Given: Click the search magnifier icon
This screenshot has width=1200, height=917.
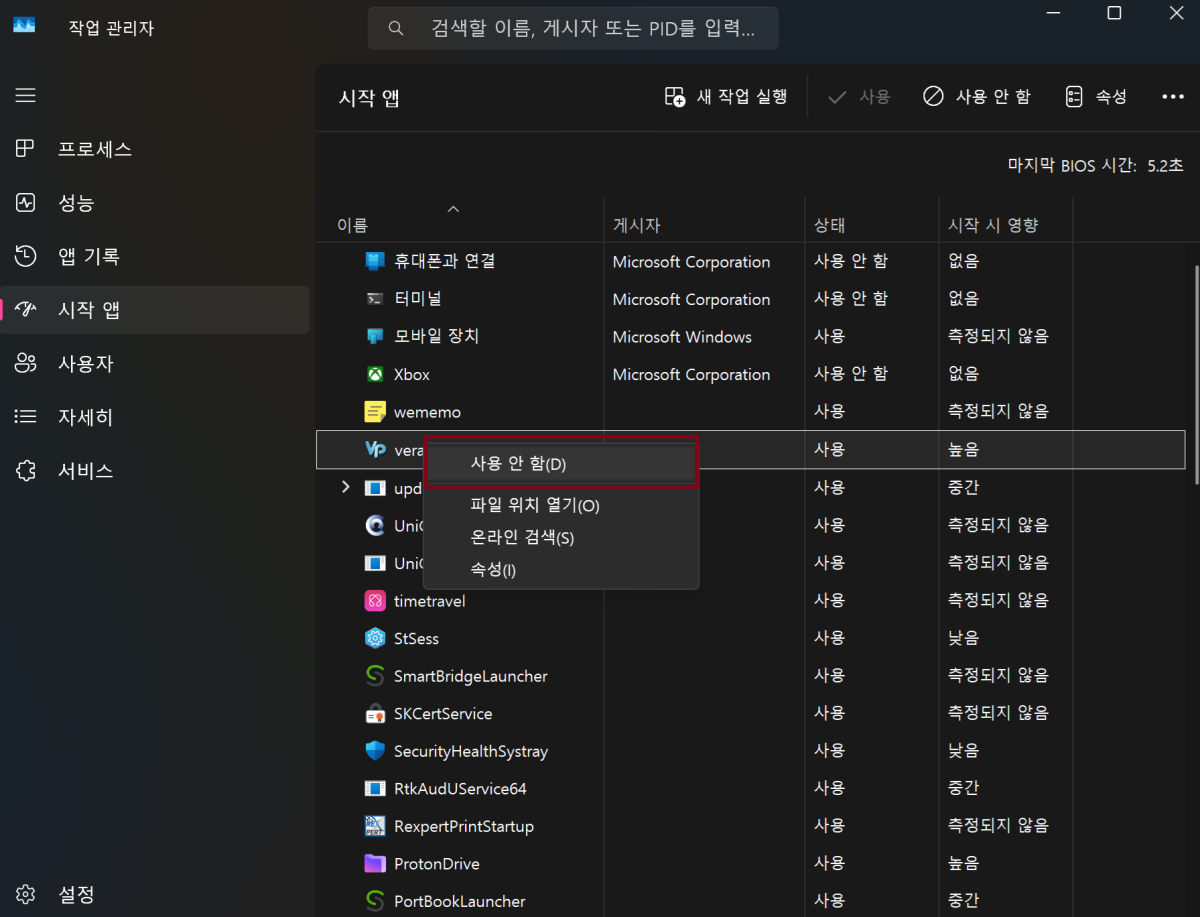Looking at the screenshot, I should pyautogui.click(x=395, y=28).
